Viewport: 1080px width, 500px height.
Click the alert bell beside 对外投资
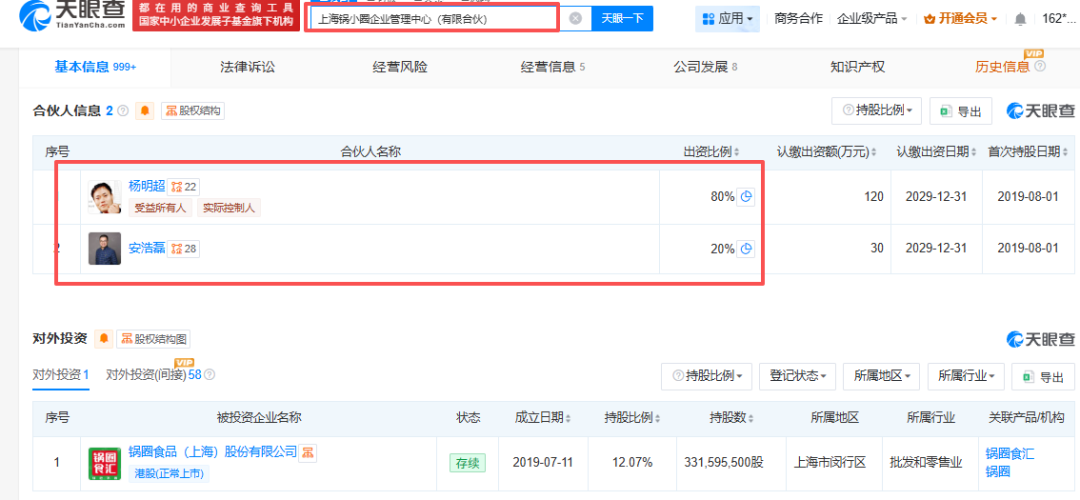point(104,339)
